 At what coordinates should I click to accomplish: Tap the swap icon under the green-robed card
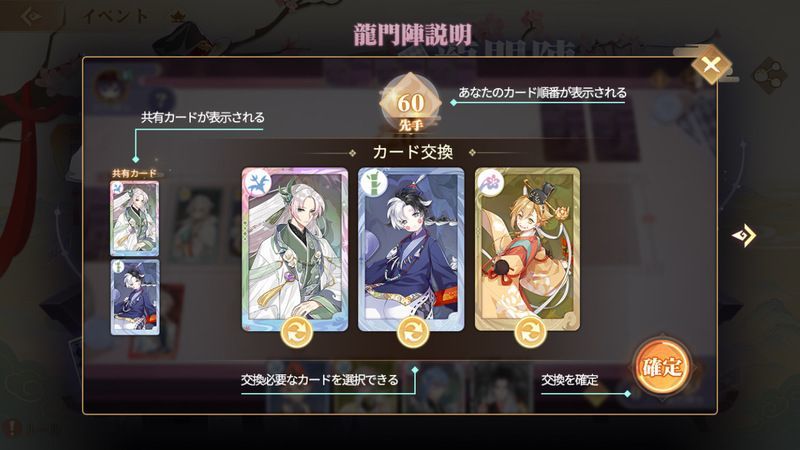coord(296,332)
